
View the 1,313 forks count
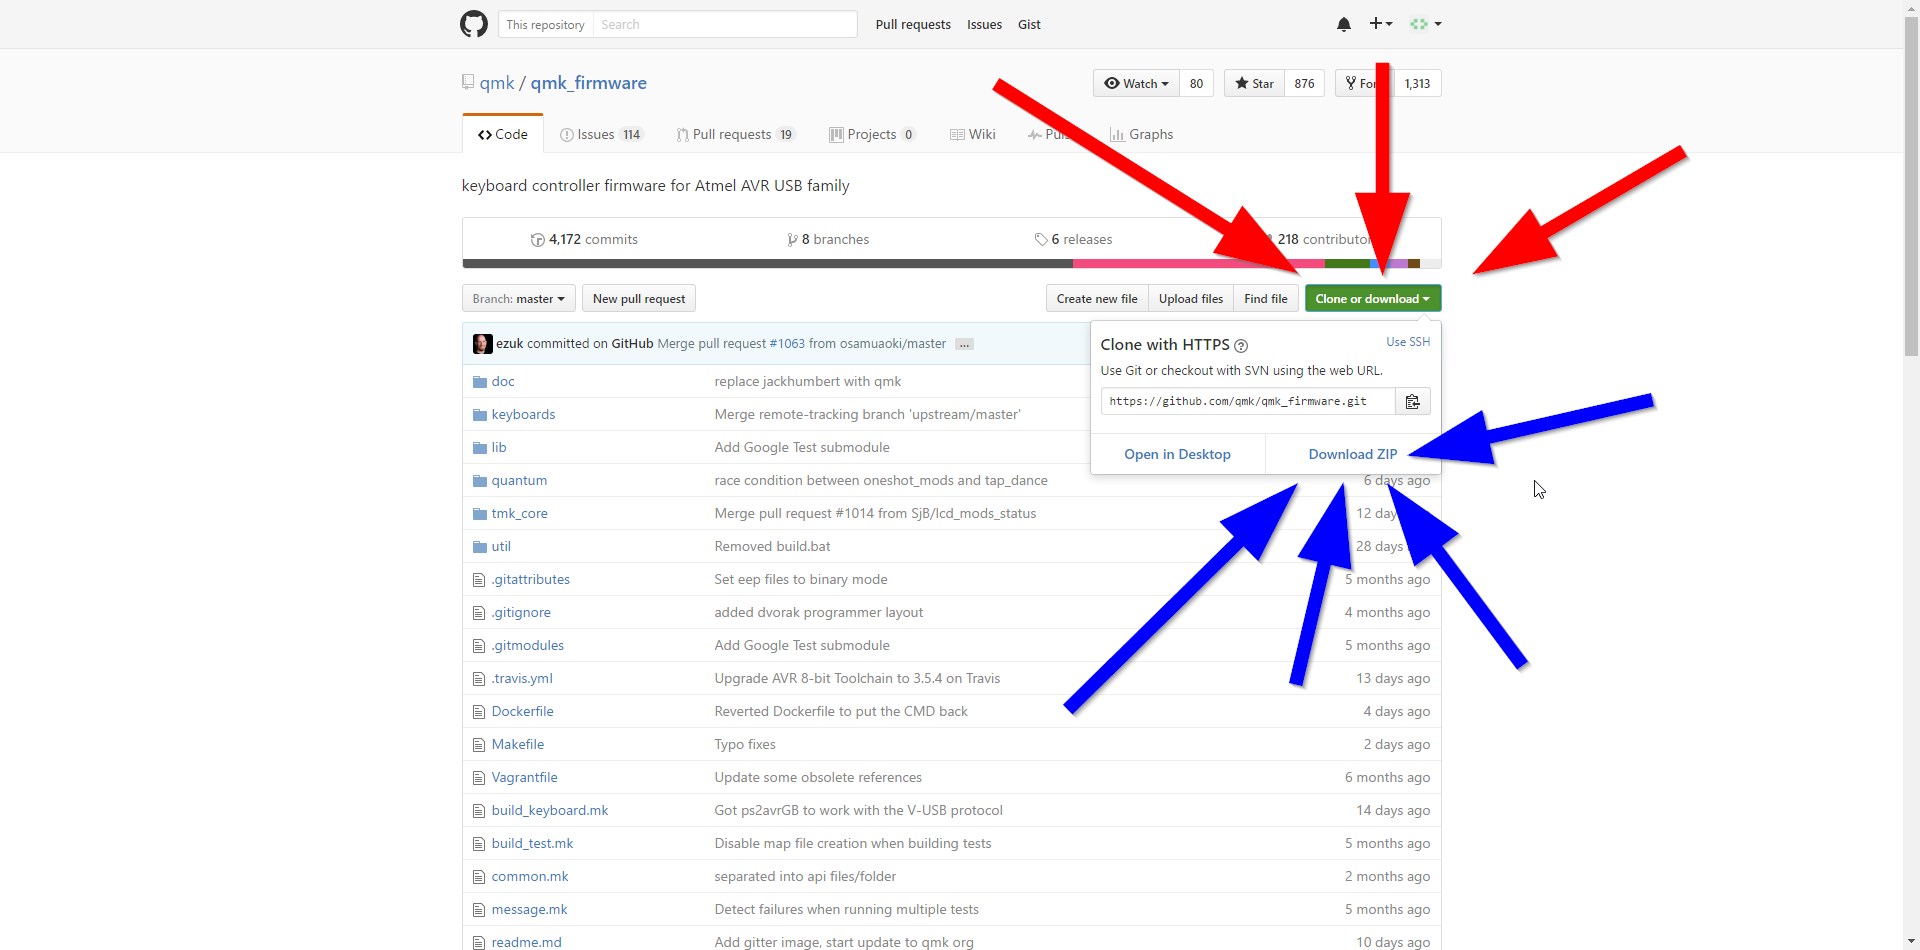point(1417,84)
